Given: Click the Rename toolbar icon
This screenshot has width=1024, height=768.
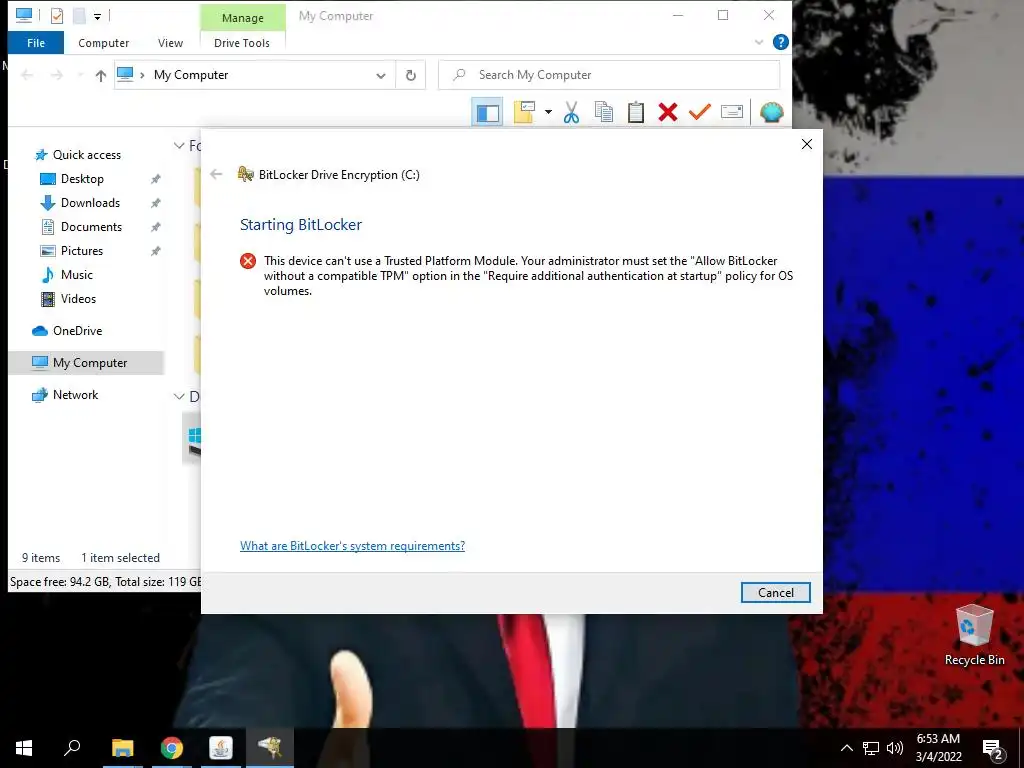Looking at the screenshot, I should coord(731,112).
